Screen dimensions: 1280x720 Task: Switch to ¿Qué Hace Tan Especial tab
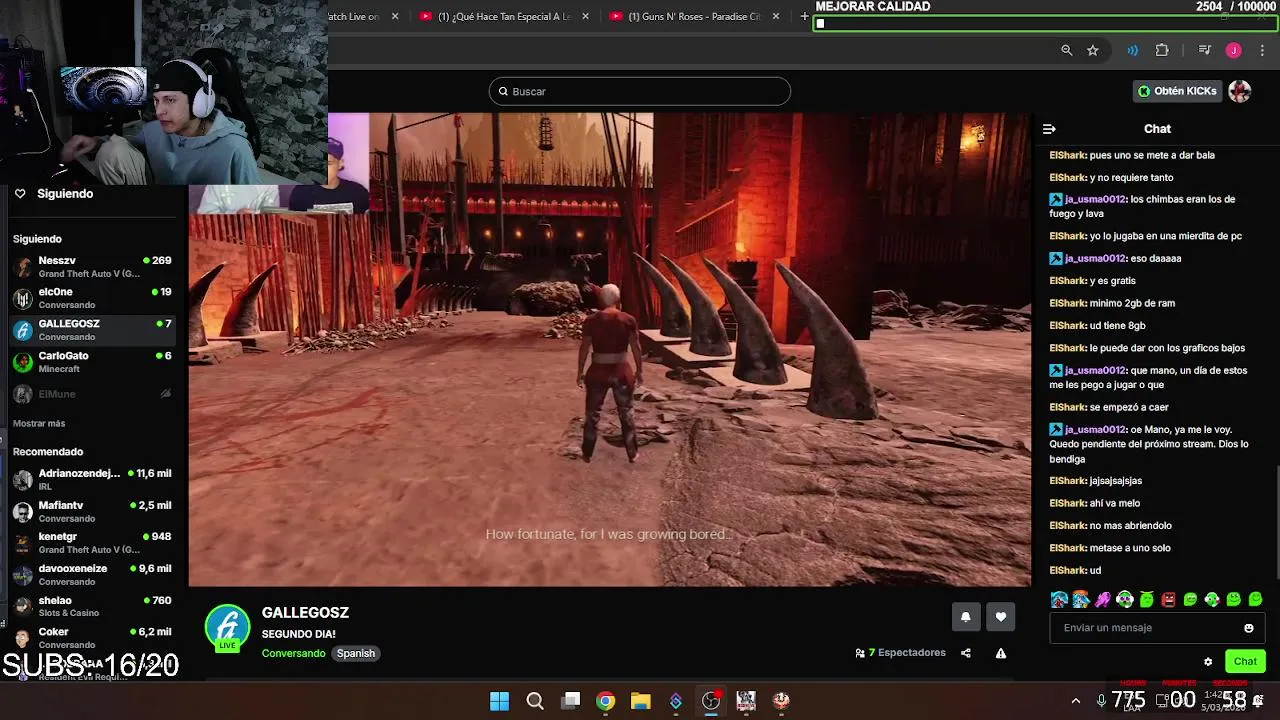coord(505,16)
